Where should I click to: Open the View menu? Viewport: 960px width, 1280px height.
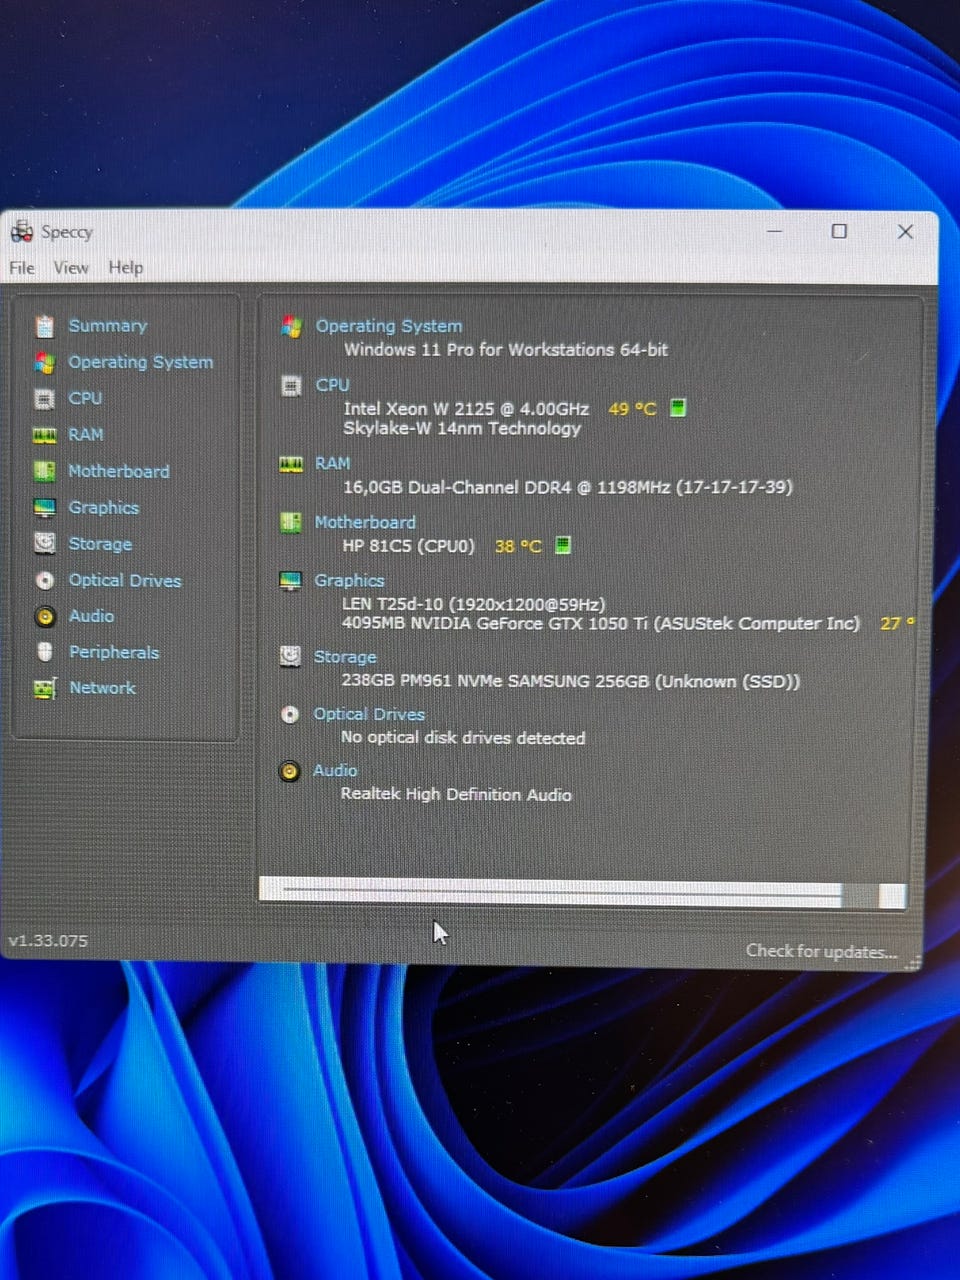pos(71,268)
